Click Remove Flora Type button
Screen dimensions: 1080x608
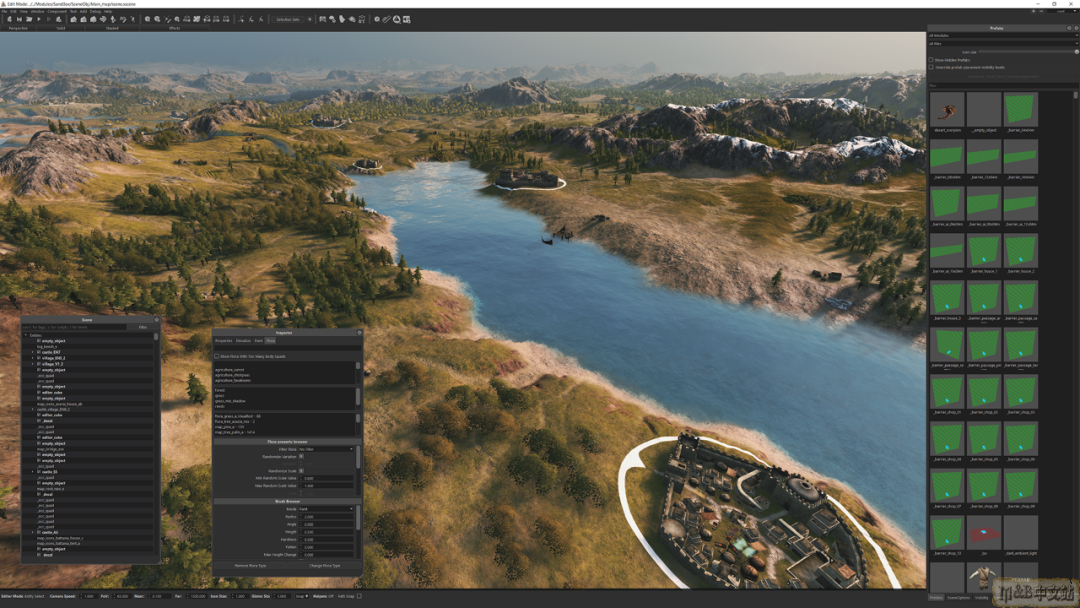pyautogui.click(x=250, y=565)
